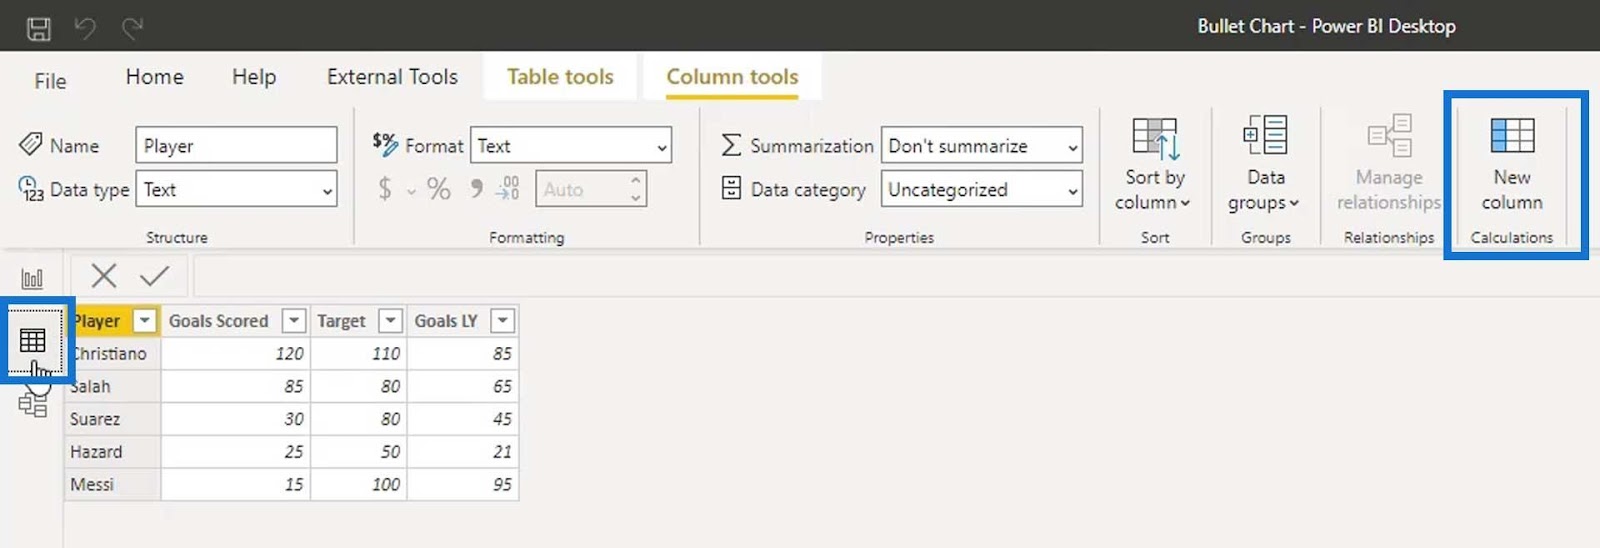The image size is (1600, 548).
Task: Toggle thousands separator comma icon
Action: [x=476, y=187]
